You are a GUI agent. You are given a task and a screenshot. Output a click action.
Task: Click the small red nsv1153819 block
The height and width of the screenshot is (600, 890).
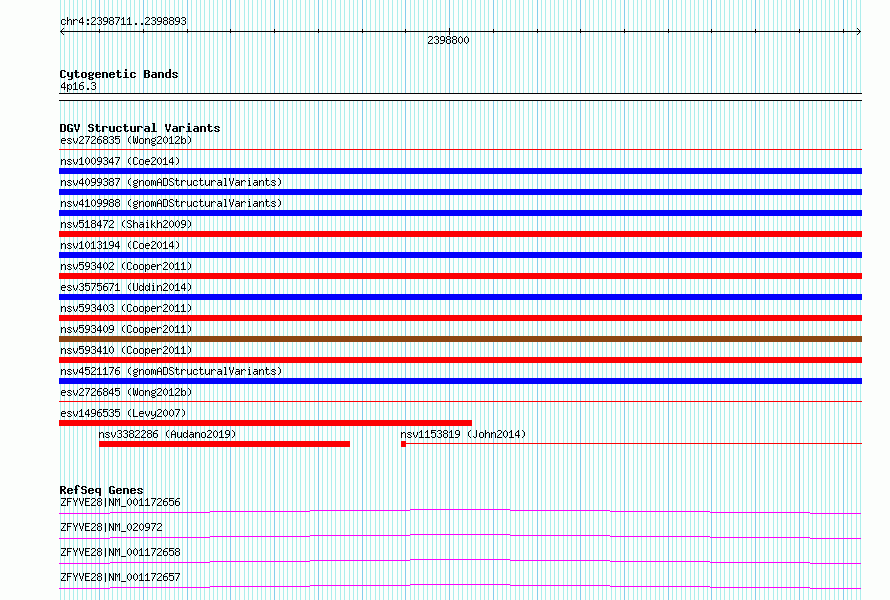coord(404,444)
